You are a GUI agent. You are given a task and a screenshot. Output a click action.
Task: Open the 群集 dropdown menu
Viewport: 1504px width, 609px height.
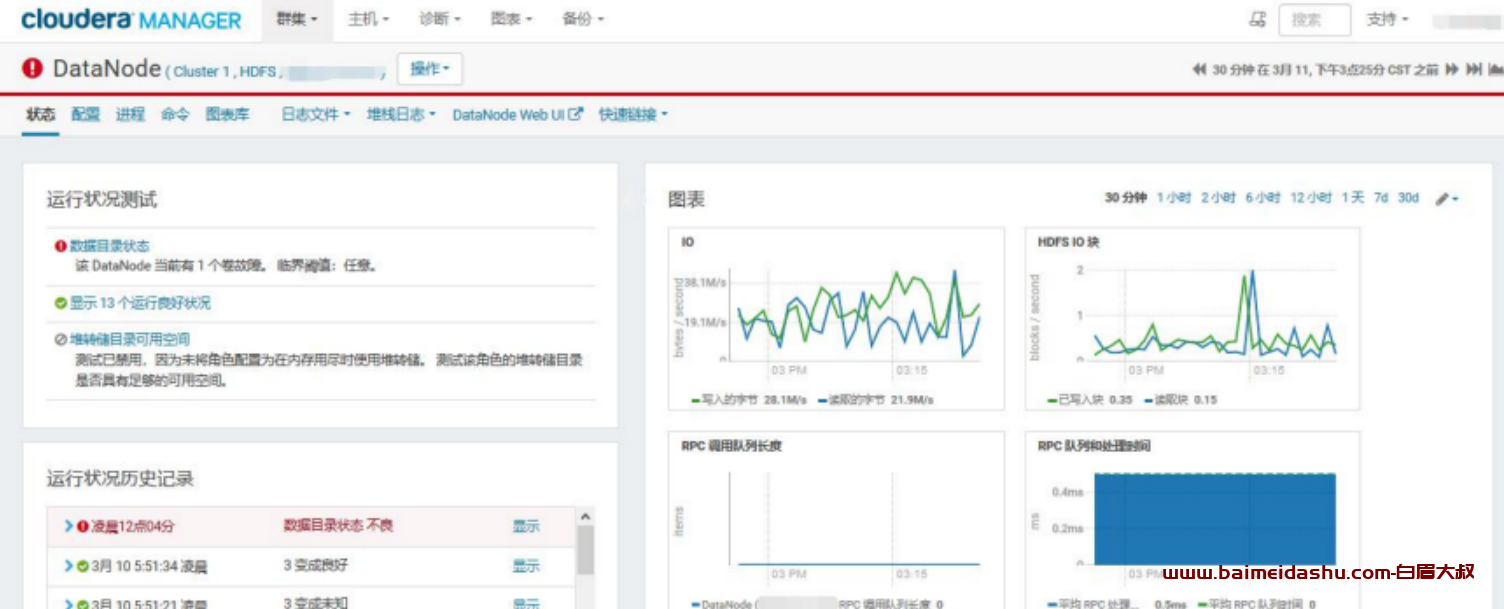[297, 19]
